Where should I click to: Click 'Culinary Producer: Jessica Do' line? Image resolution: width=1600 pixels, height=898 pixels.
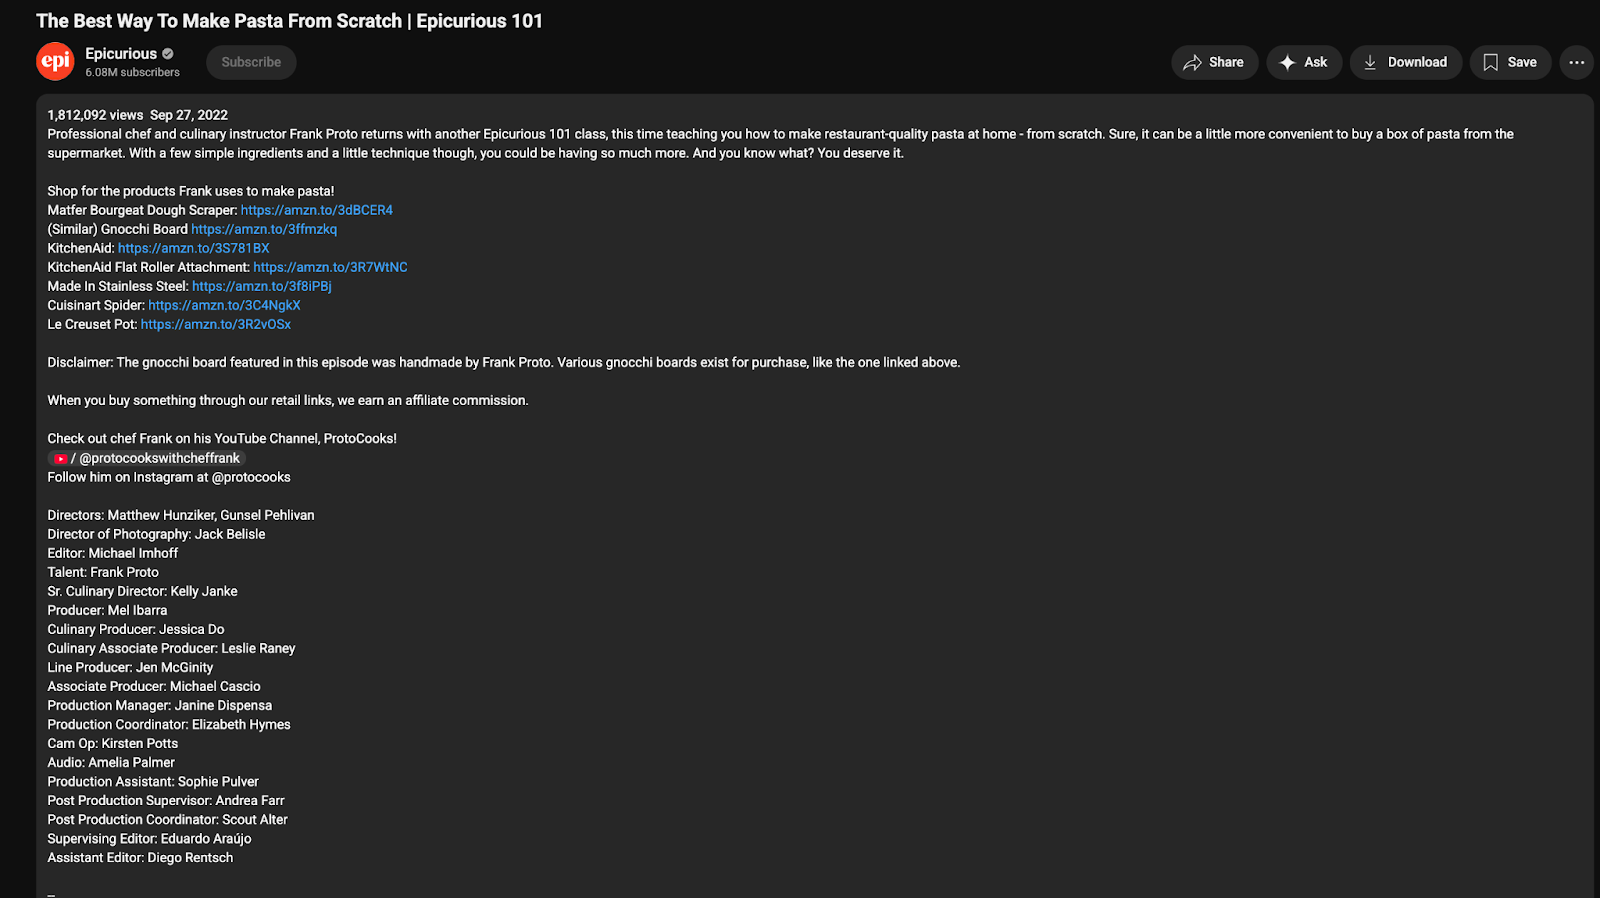pyautogui.click(x=136, y=629)
